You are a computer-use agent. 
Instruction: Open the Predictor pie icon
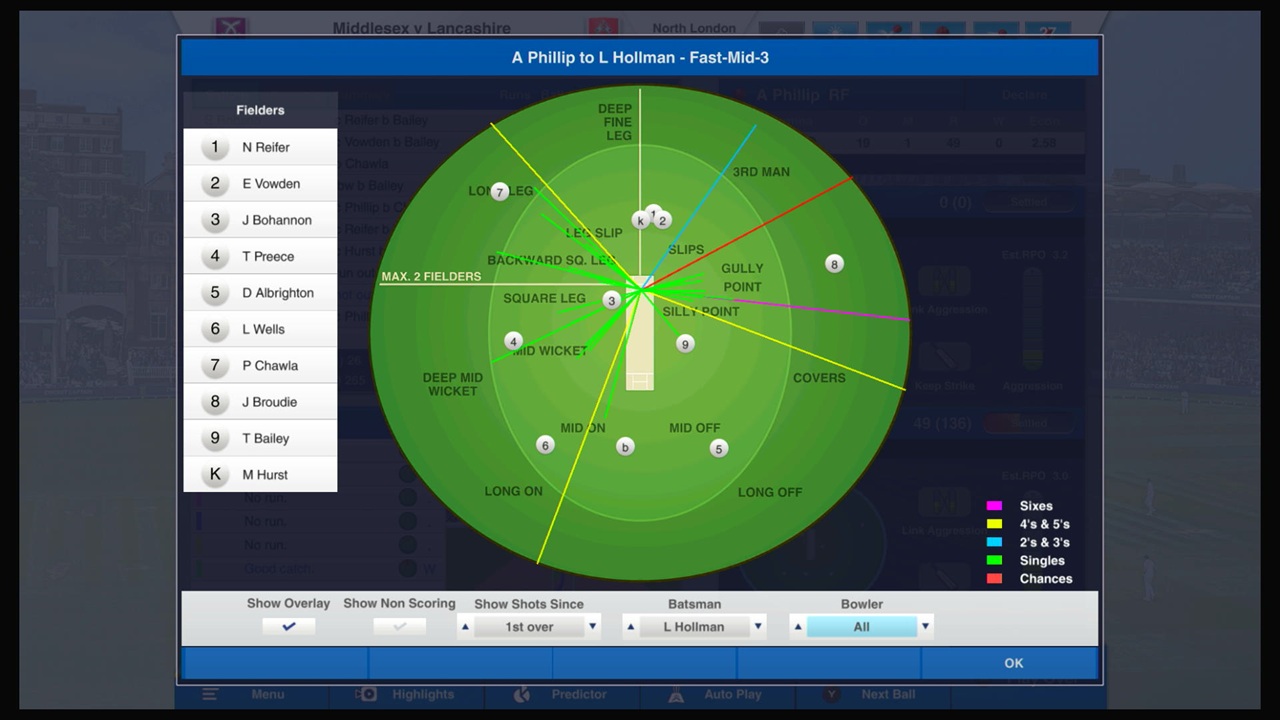[x=522, y=694]
